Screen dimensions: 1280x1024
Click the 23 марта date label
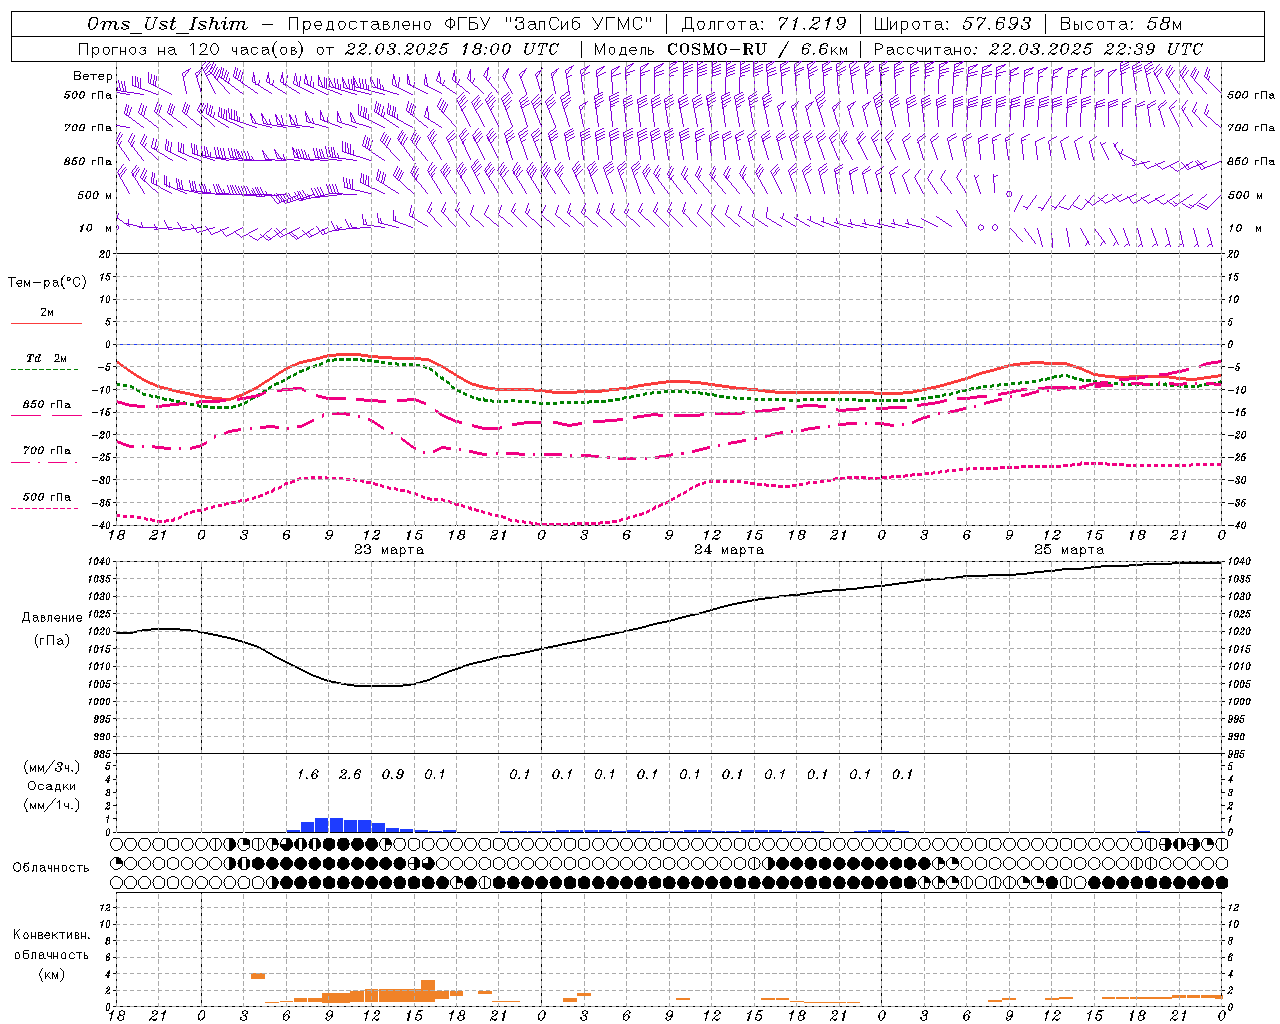389,549
